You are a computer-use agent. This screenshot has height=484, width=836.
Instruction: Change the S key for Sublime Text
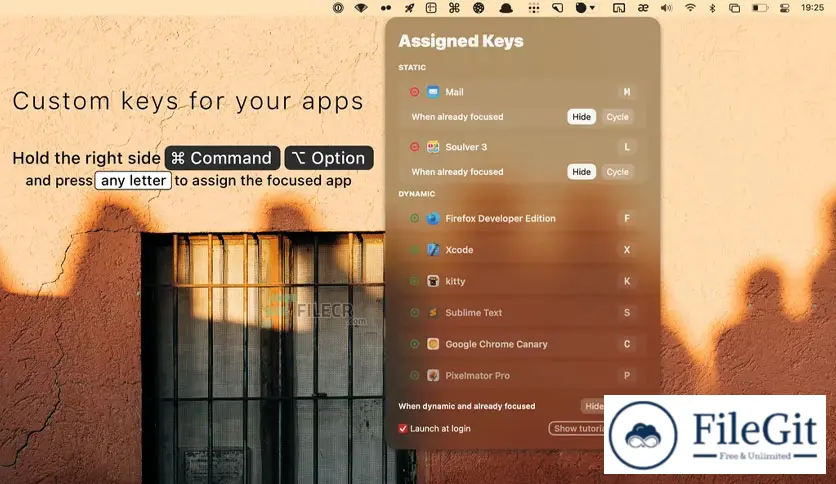627,312
